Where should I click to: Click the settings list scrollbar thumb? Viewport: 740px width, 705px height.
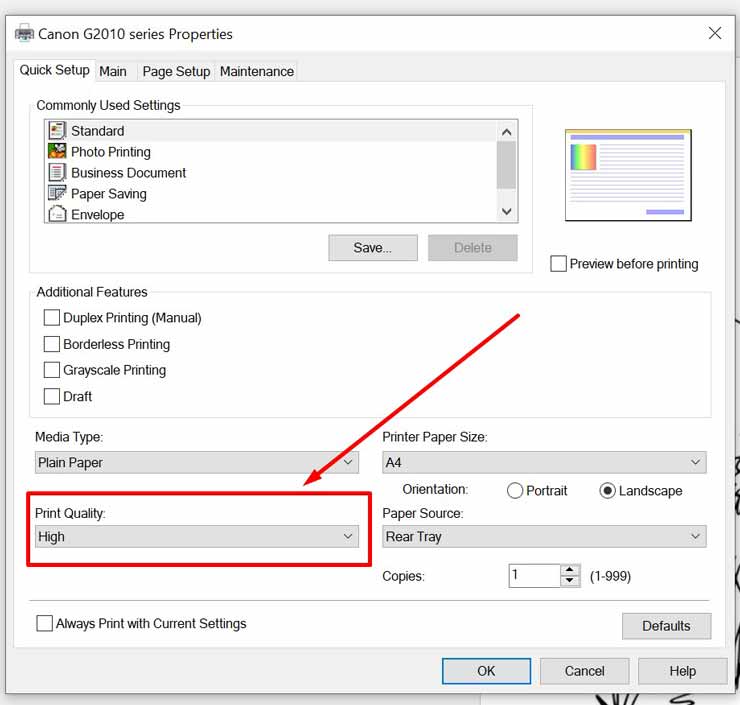click(507, 165)
